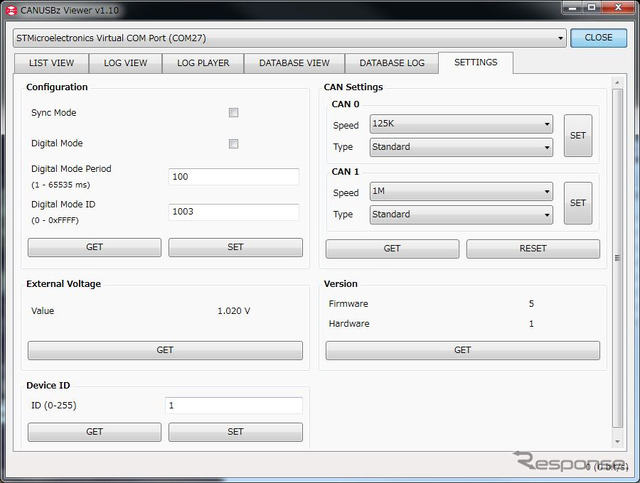This screenshot has height=483, width=640.
Task: Open the CAN 0 Type dropdown
Action: click(x=461, y=147)
